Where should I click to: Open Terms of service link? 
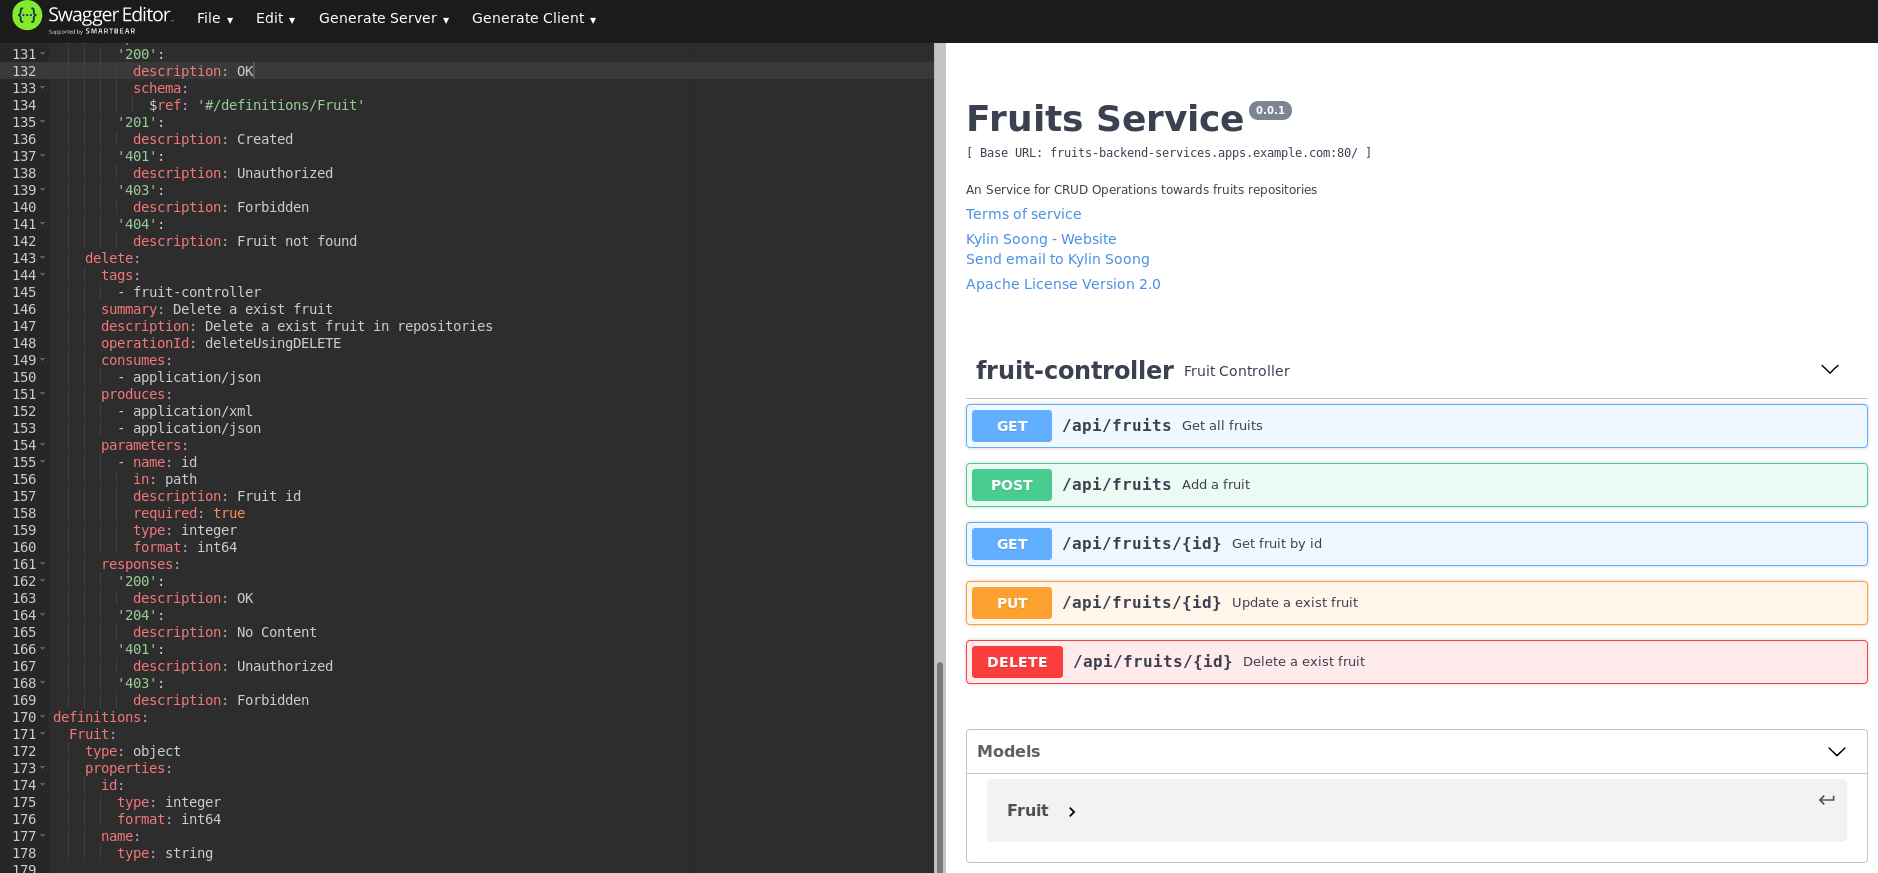pyautogui.click(x=1023, y=214)
